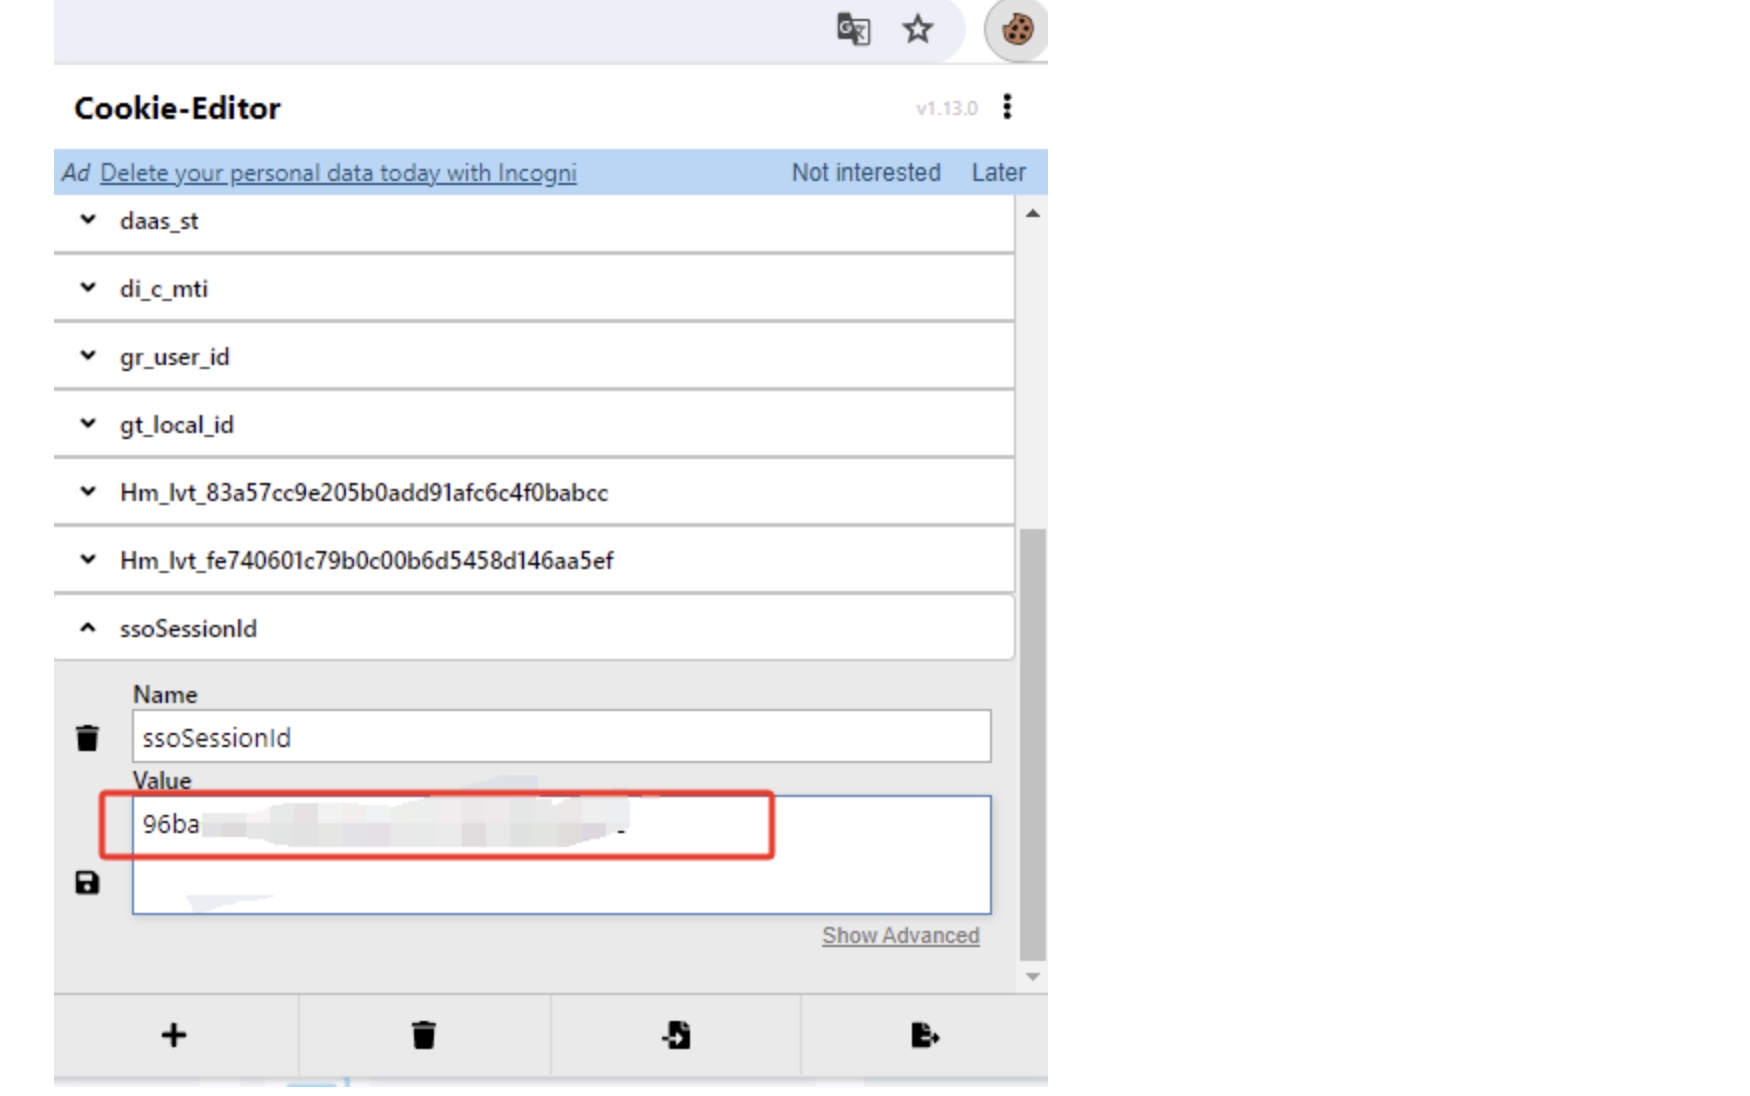This screenshot has height=1096, width=1750.
Task: Postpone the ad by clicking Later
Action: pyautogui.click(x=999, y=173)
